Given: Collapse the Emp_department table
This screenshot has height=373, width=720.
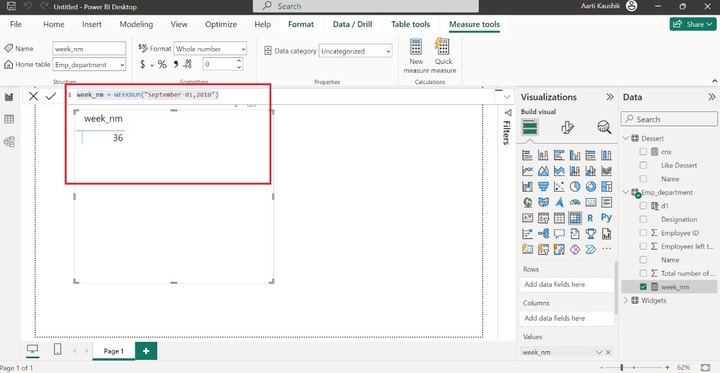Looking at the screenshot, I should [626, 192].
